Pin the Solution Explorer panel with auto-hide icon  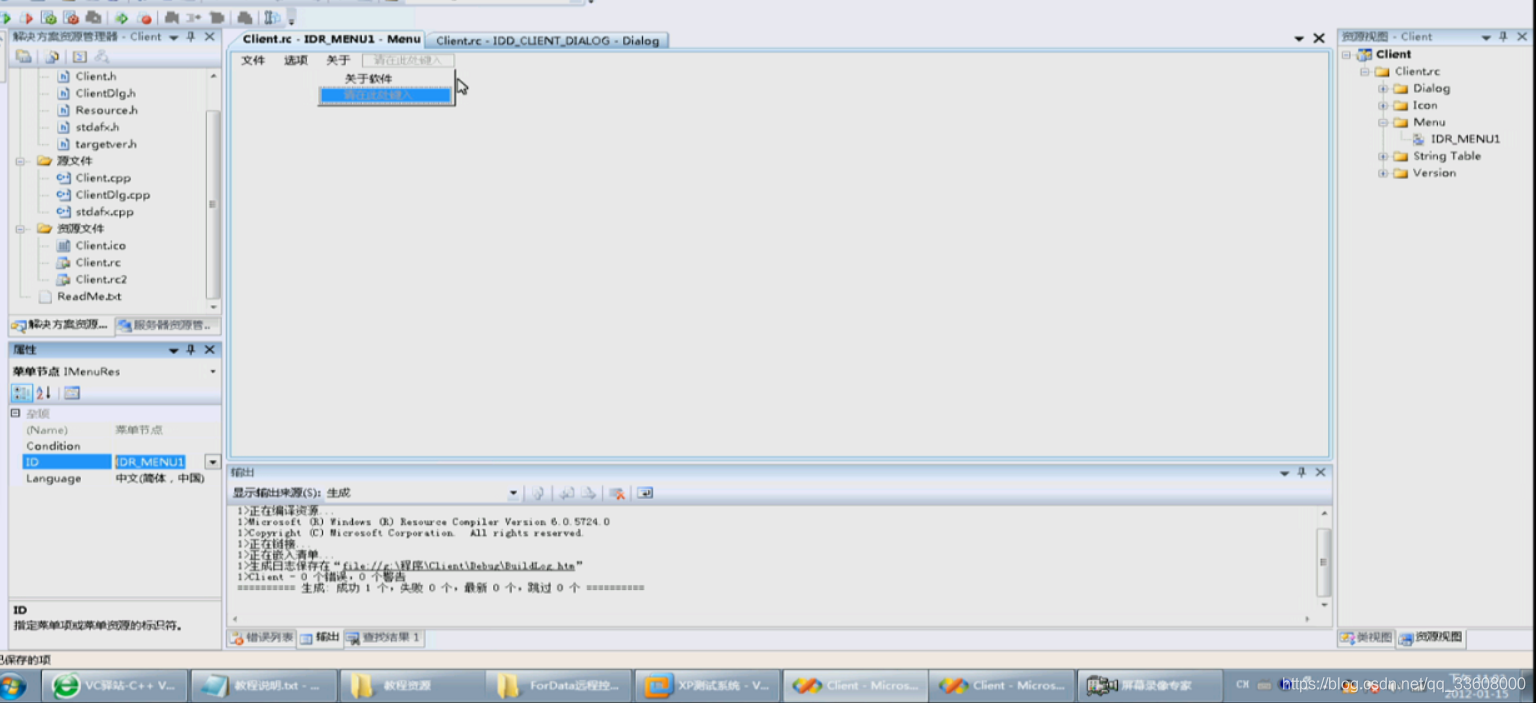coord(191,37)
